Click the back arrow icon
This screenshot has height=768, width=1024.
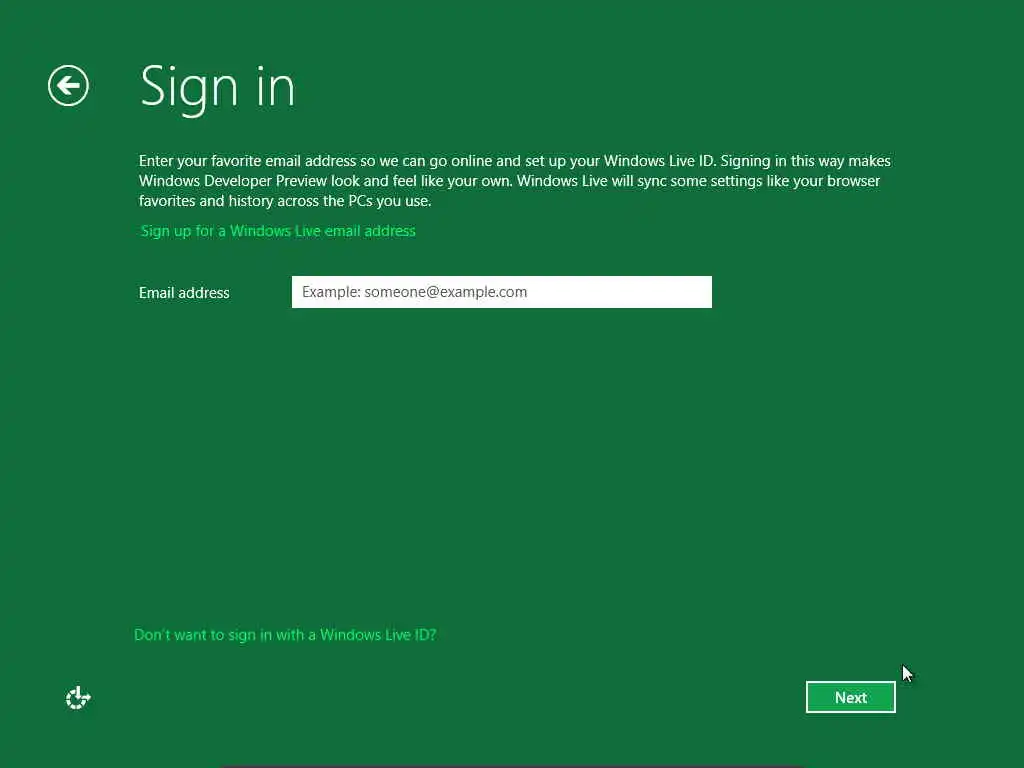coord(68,86)
